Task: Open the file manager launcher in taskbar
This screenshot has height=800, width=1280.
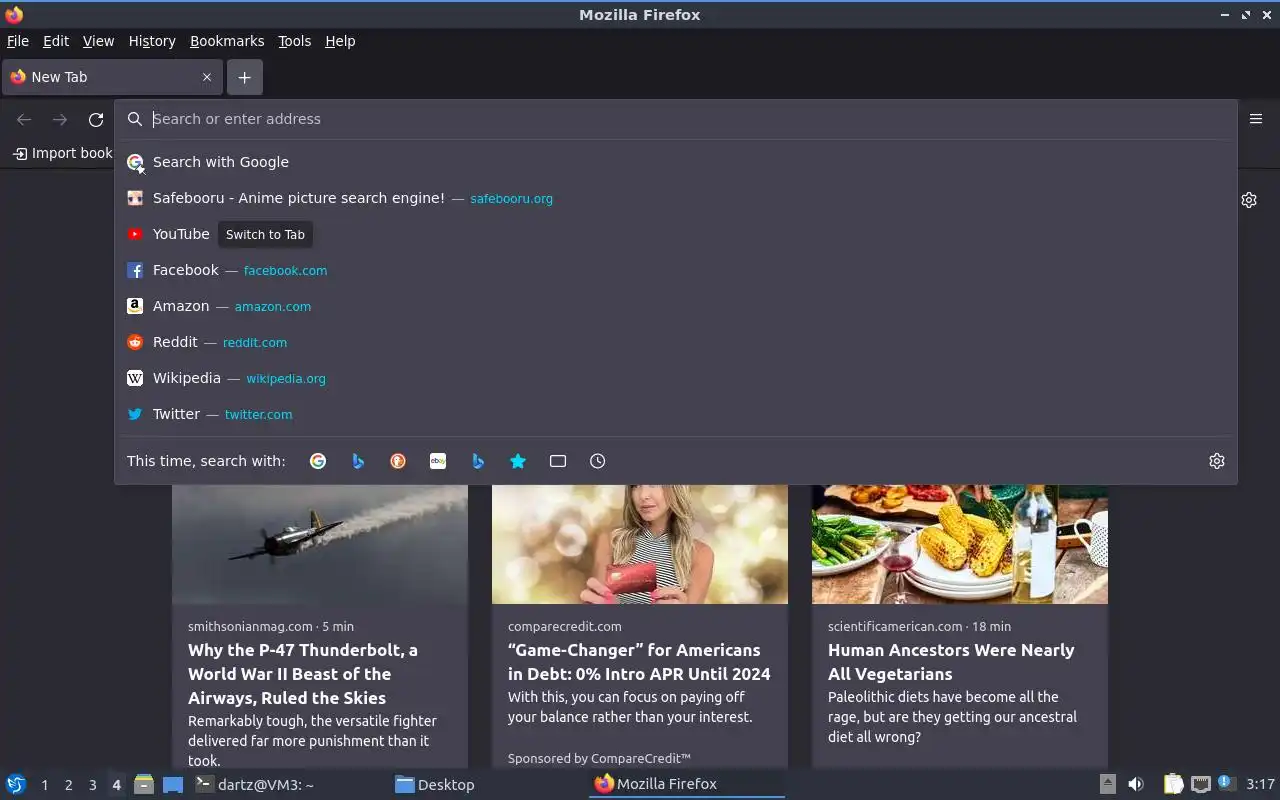Action: point(144,784)
